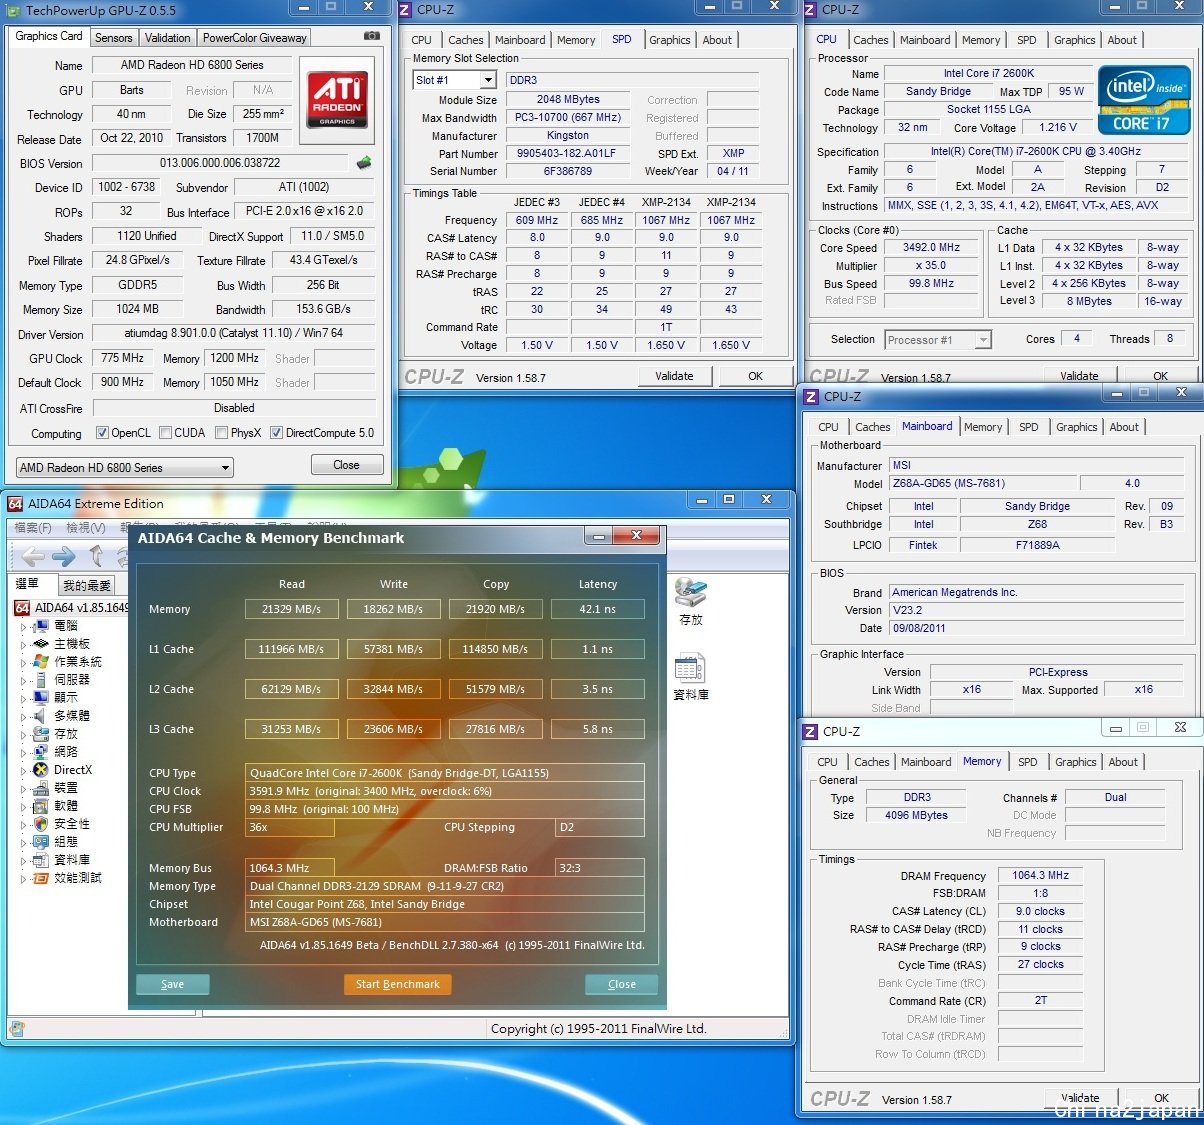Go forward with AIDA64 right arrow
Screen dimensions: 1204x1125
64,556
